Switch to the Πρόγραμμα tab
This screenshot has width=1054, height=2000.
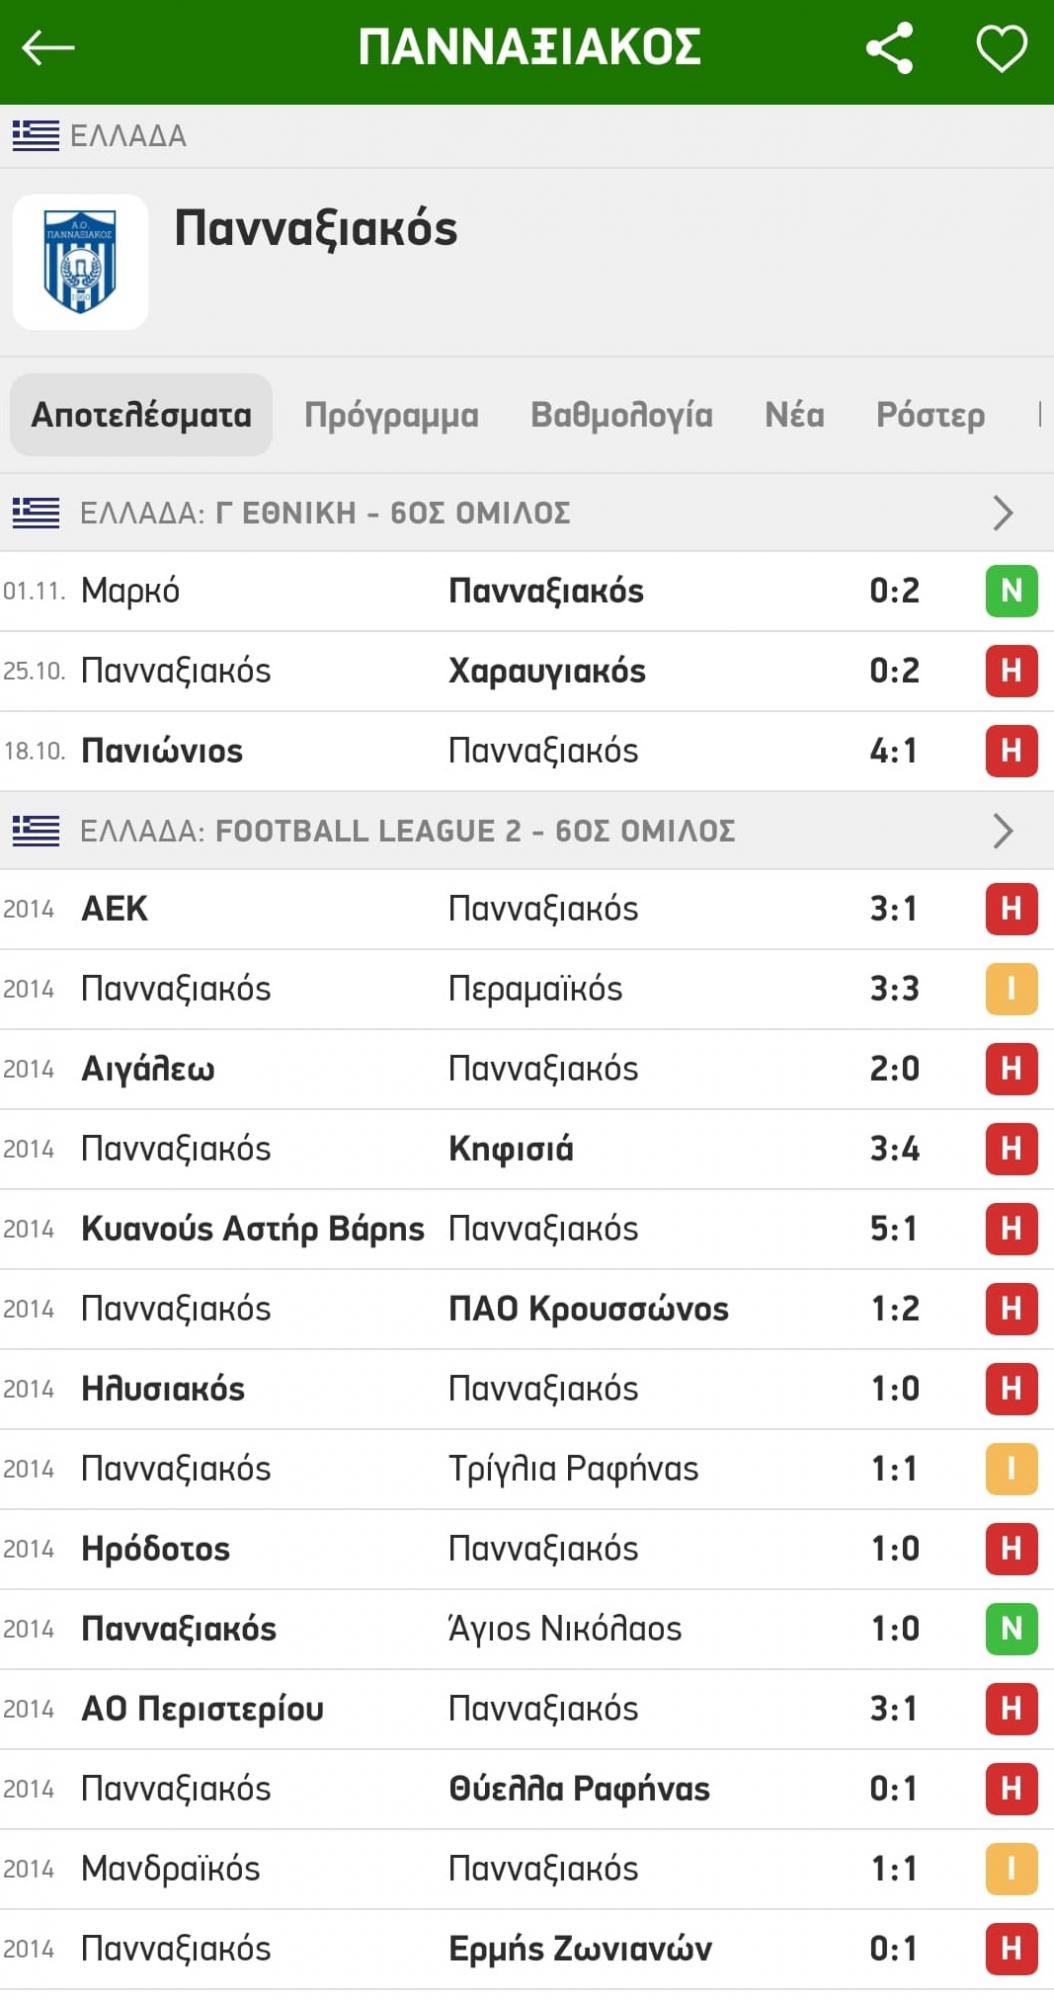[x=391, y=415]
